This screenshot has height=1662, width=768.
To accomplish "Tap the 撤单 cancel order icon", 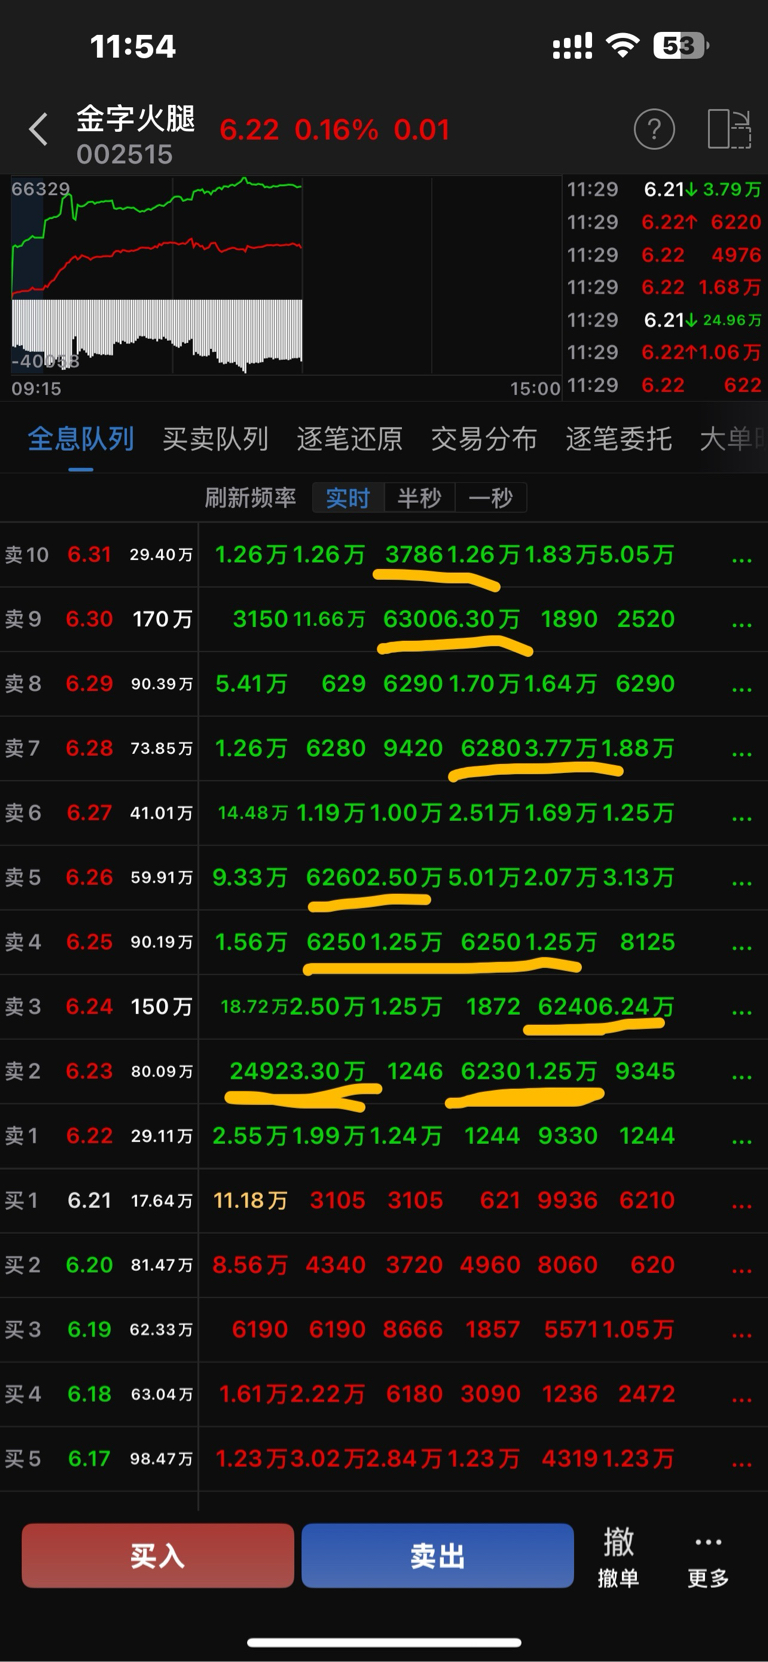I will tap(618, 1557).
